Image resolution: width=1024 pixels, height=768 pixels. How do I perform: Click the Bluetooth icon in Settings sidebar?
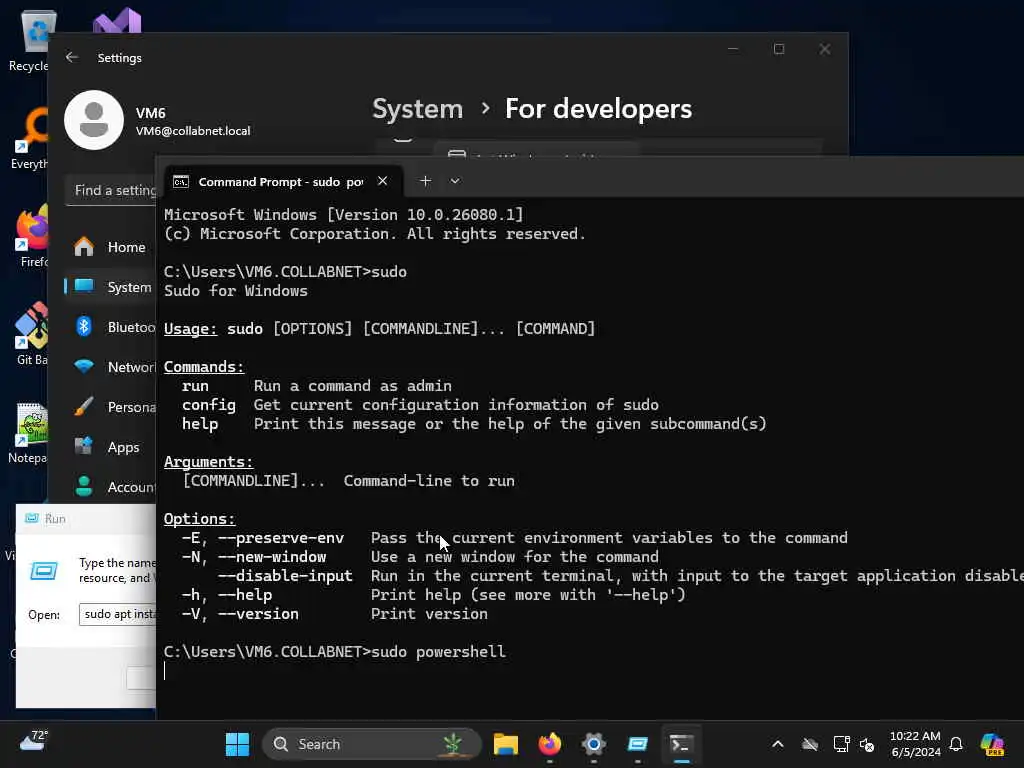84,326
